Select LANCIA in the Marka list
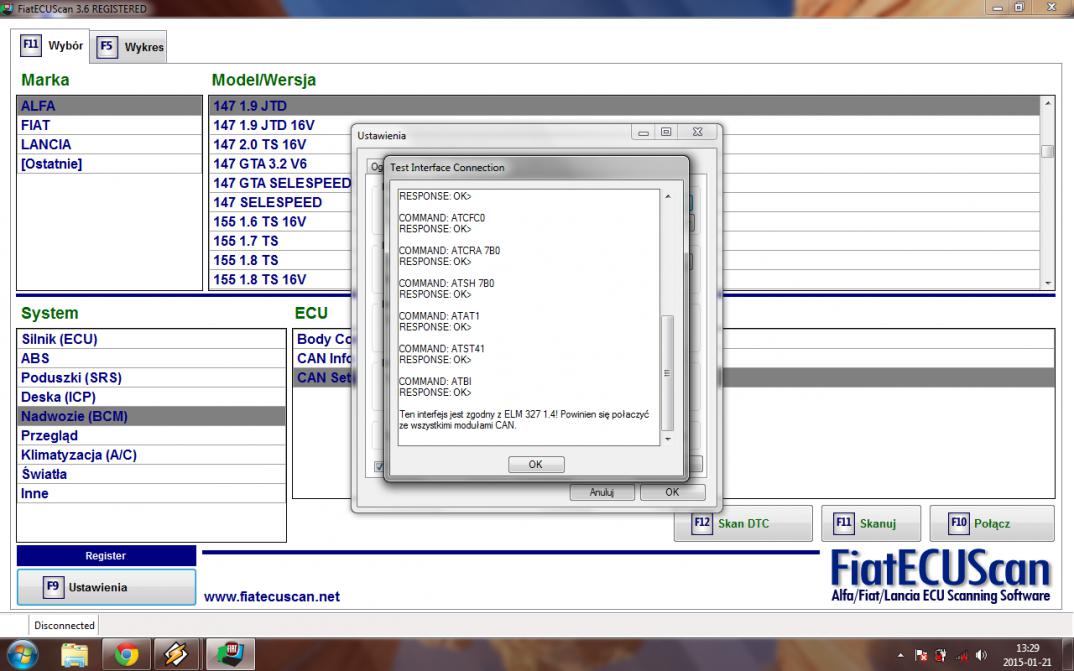1074x671 pixels. [110, 144]
